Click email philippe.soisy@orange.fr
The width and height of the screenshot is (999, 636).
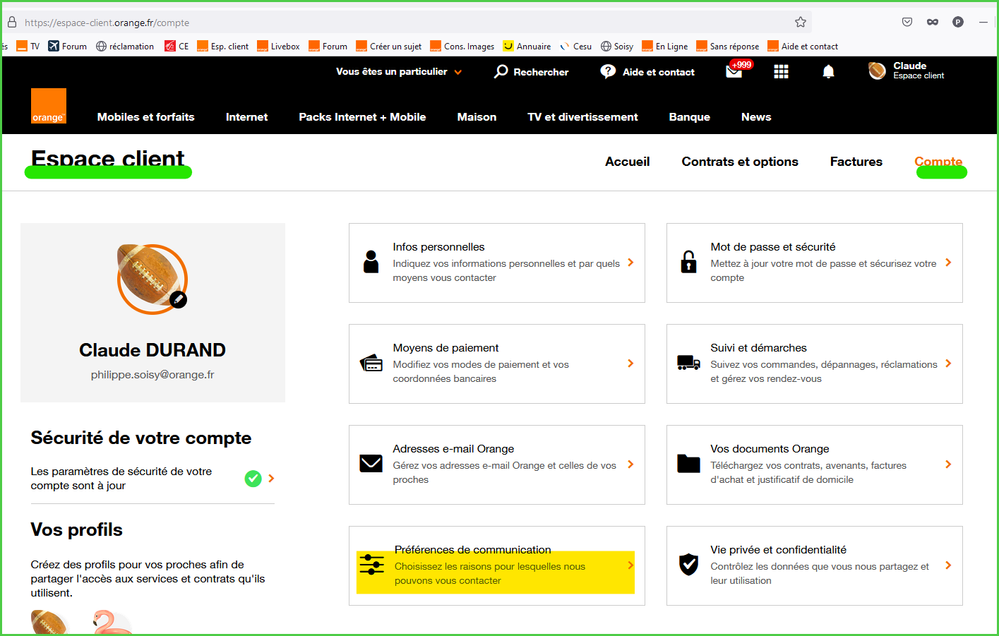click(x=152, y=375)
